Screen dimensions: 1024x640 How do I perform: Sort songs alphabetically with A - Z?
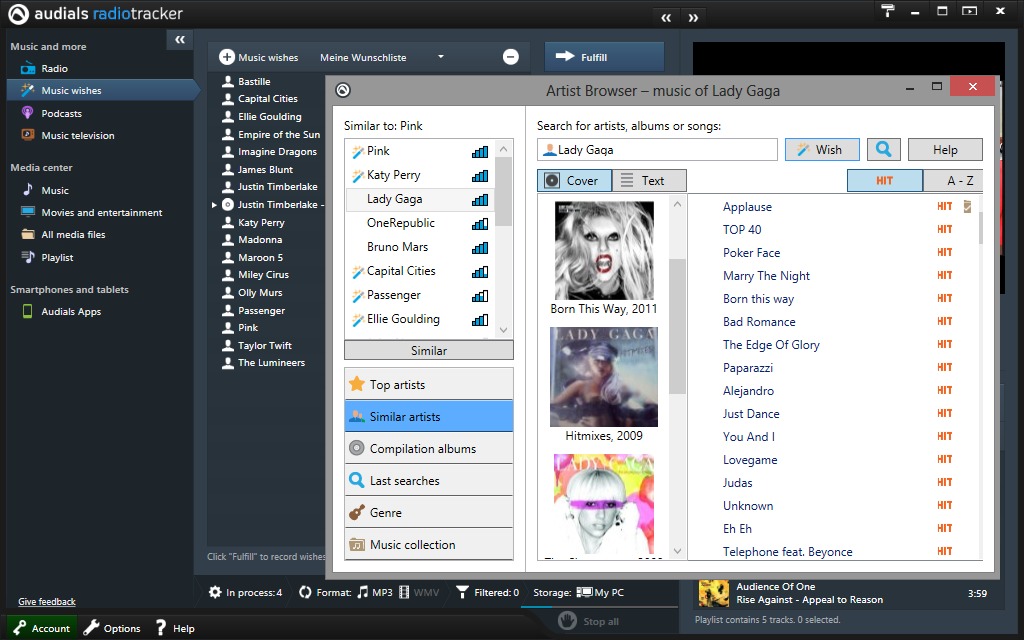[x=953, y=180]
